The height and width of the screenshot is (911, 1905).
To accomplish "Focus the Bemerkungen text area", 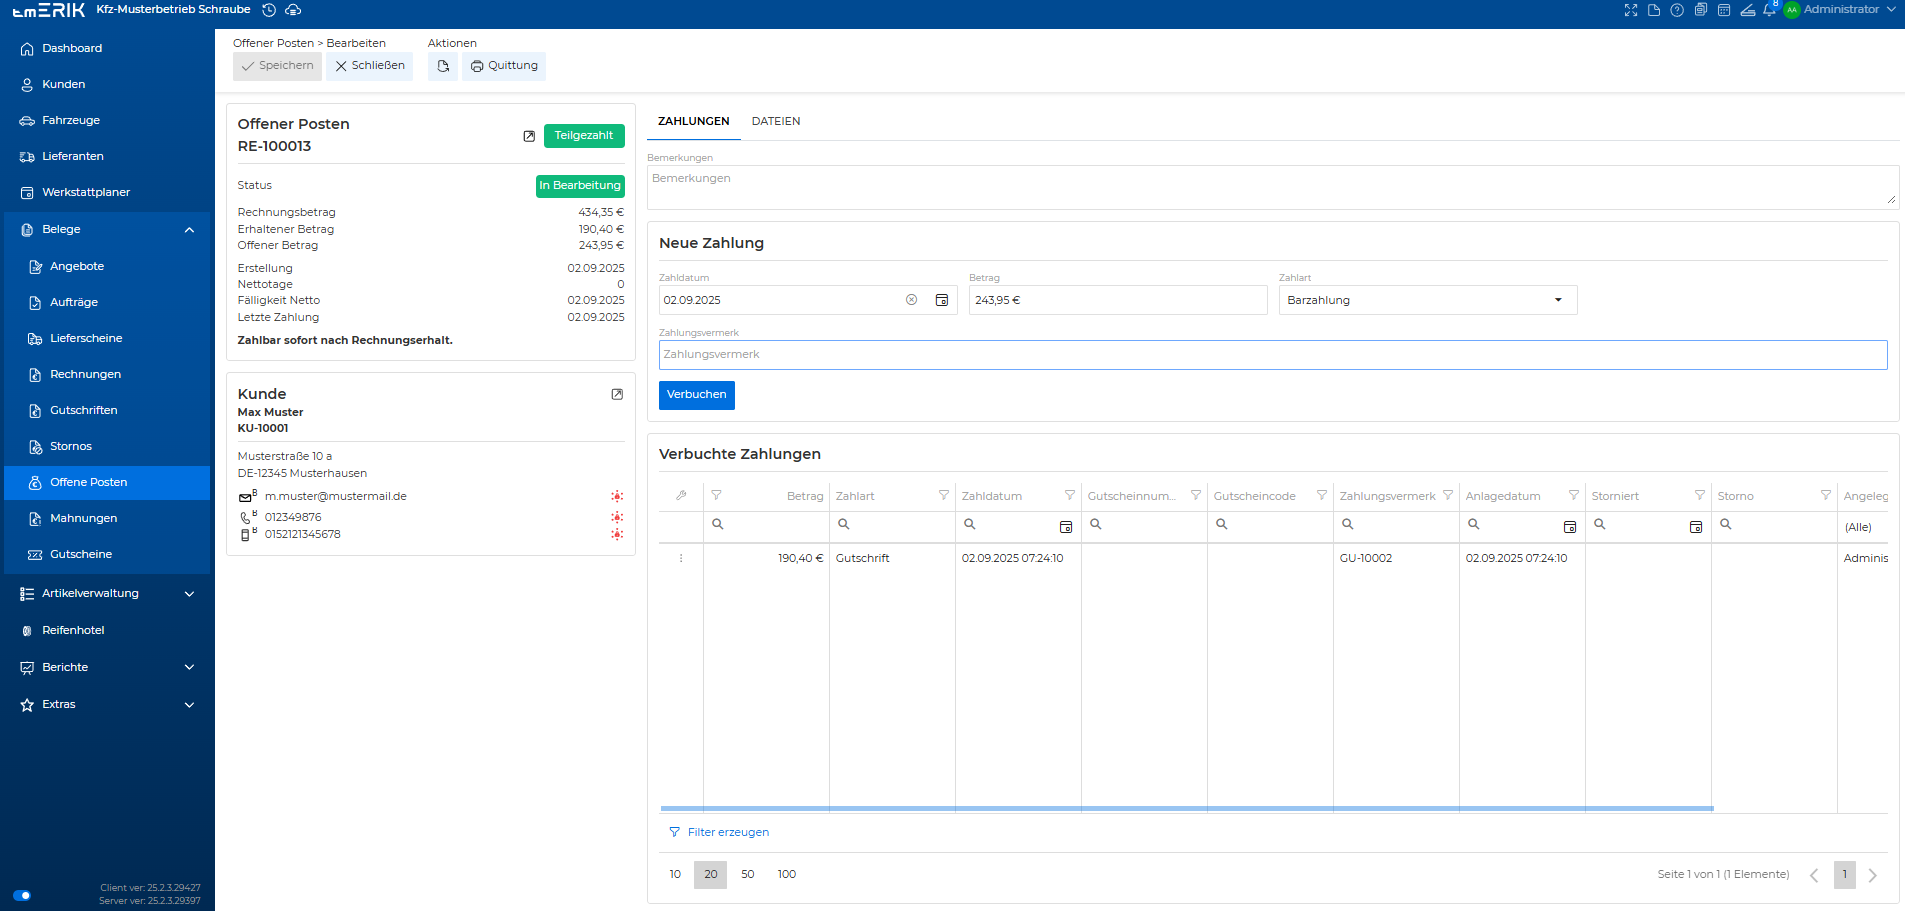I will pyautogui.click(x=1273, y=187).
